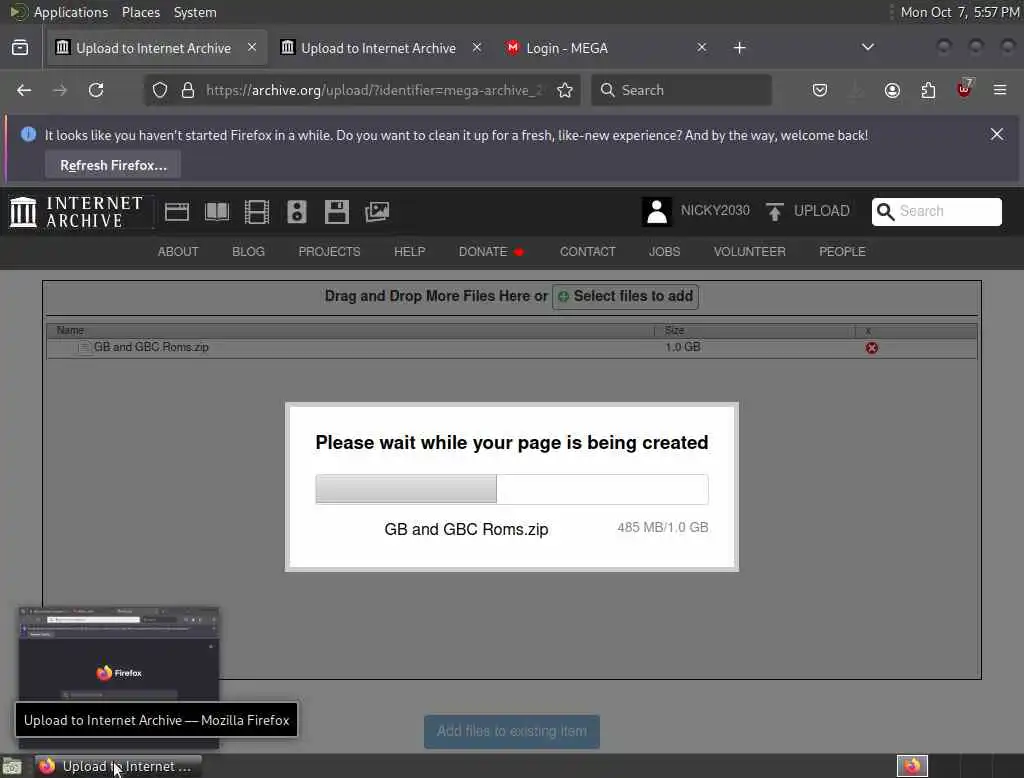Viewport: 1024px width, 778px height.
Task: Open the extensions puzzle icon
Action: pos(928,90)
